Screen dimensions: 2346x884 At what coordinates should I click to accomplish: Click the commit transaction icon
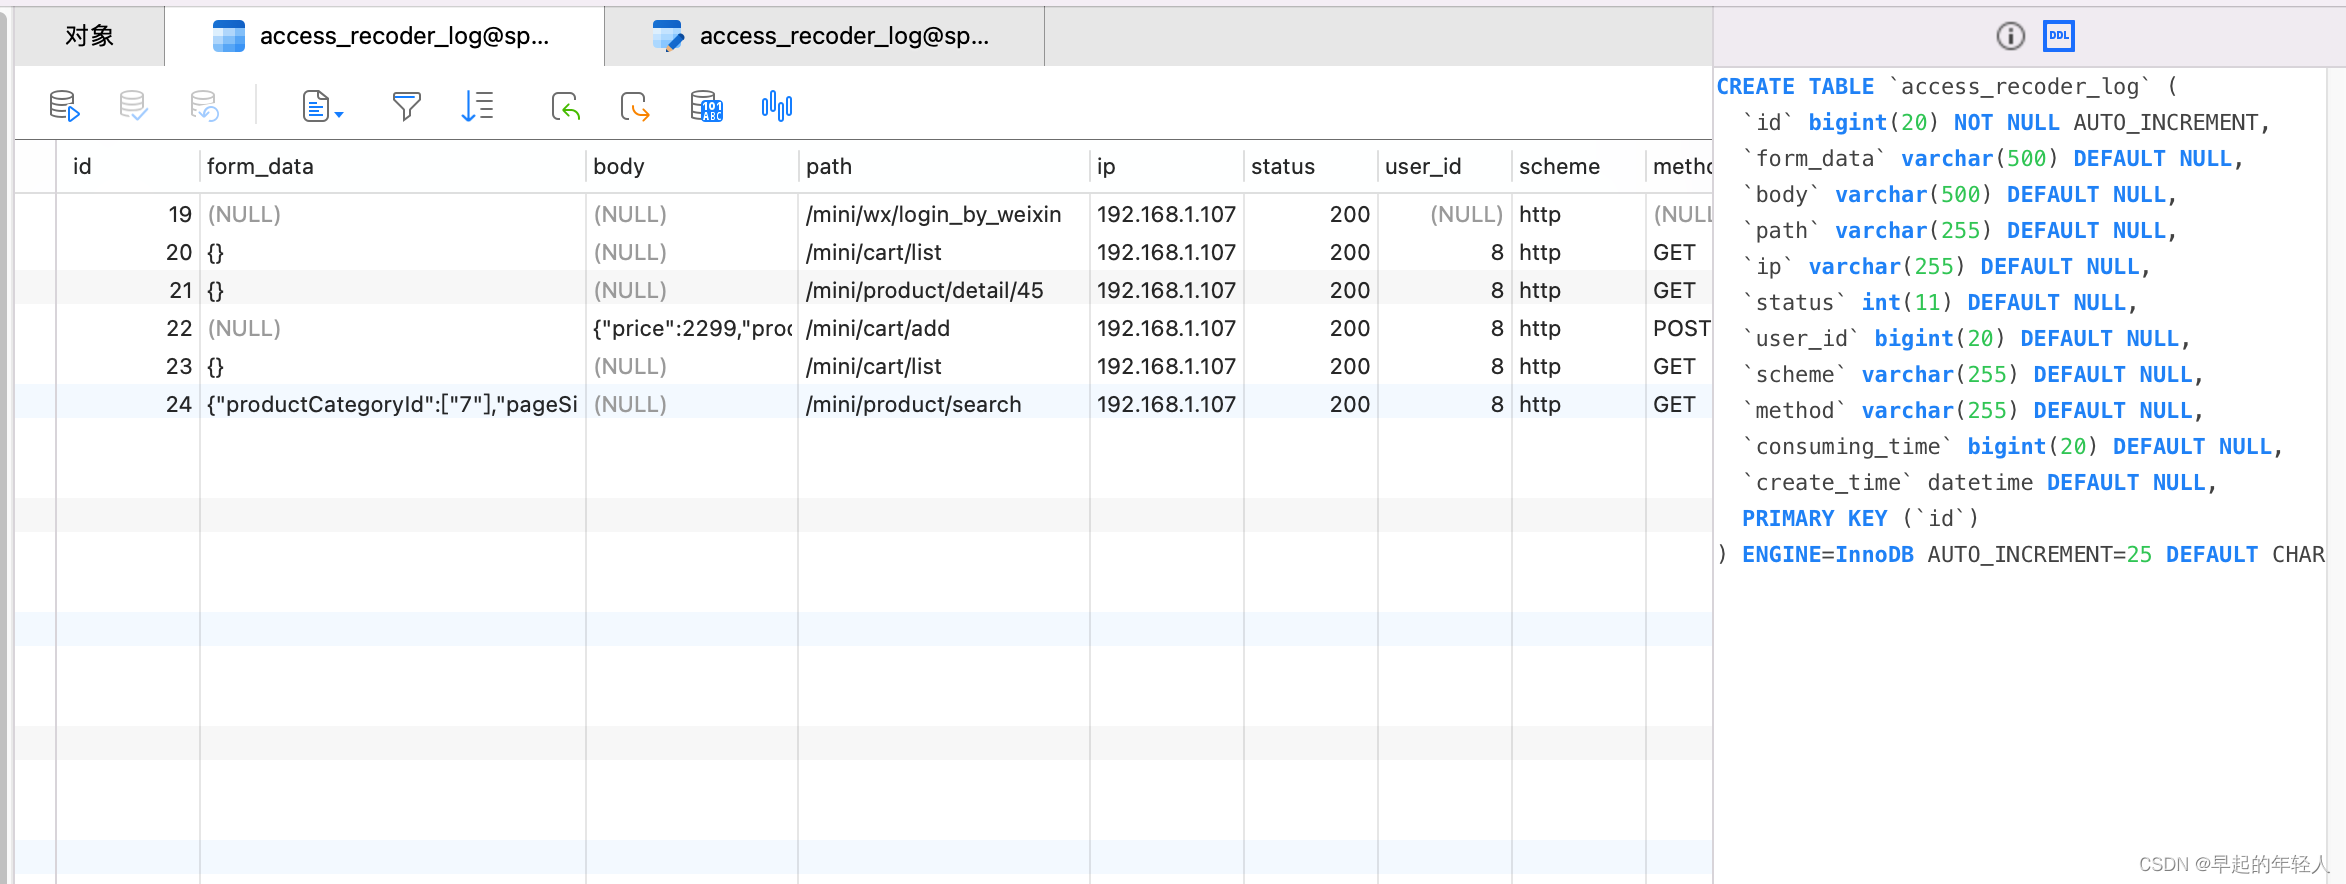pyautogui.click(x=133, y=106)
